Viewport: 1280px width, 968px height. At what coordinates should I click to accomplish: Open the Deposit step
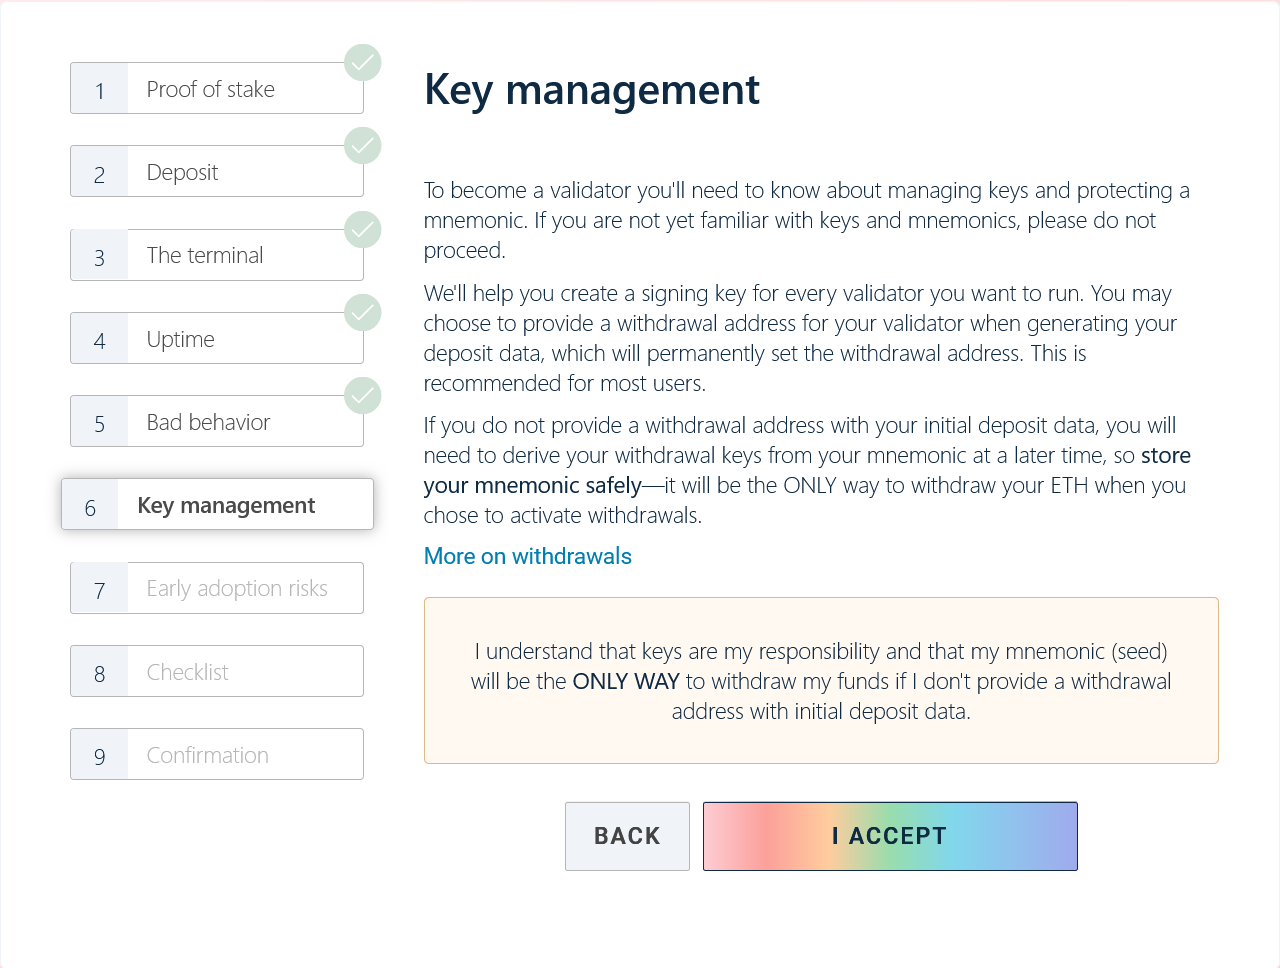click(x=217, y=172)
